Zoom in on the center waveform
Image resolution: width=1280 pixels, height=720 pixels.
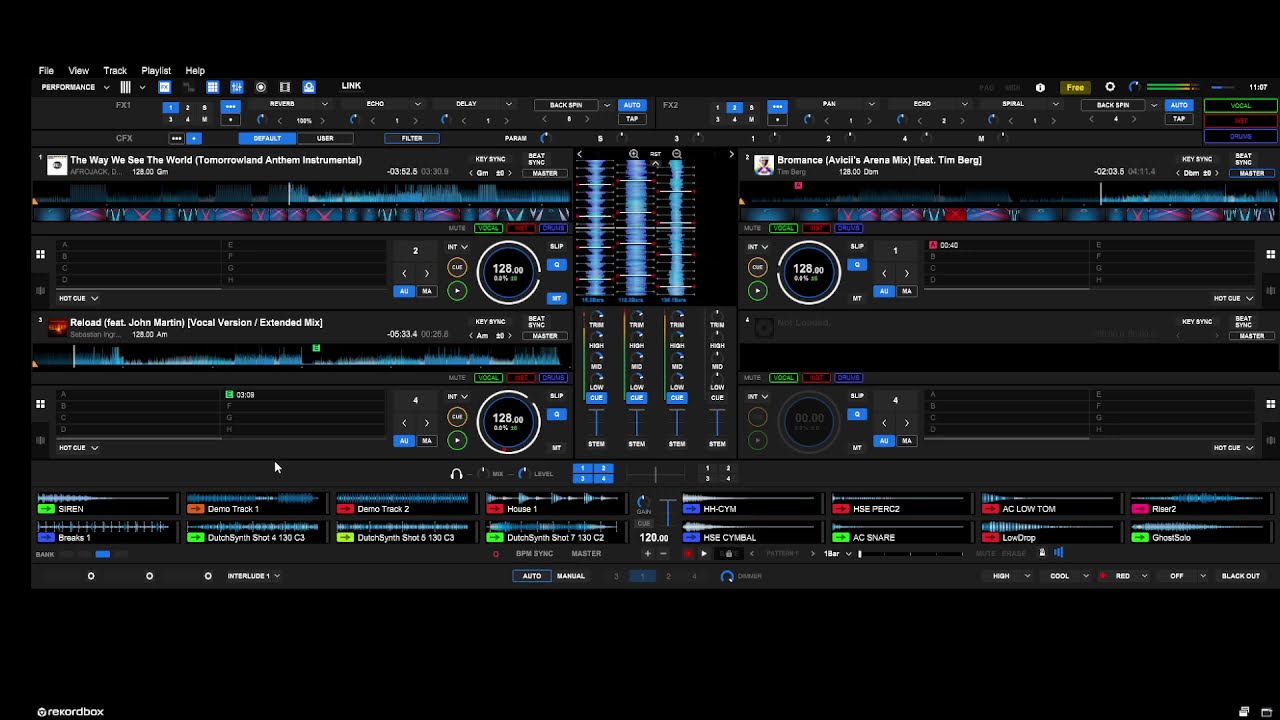[634, 154]
